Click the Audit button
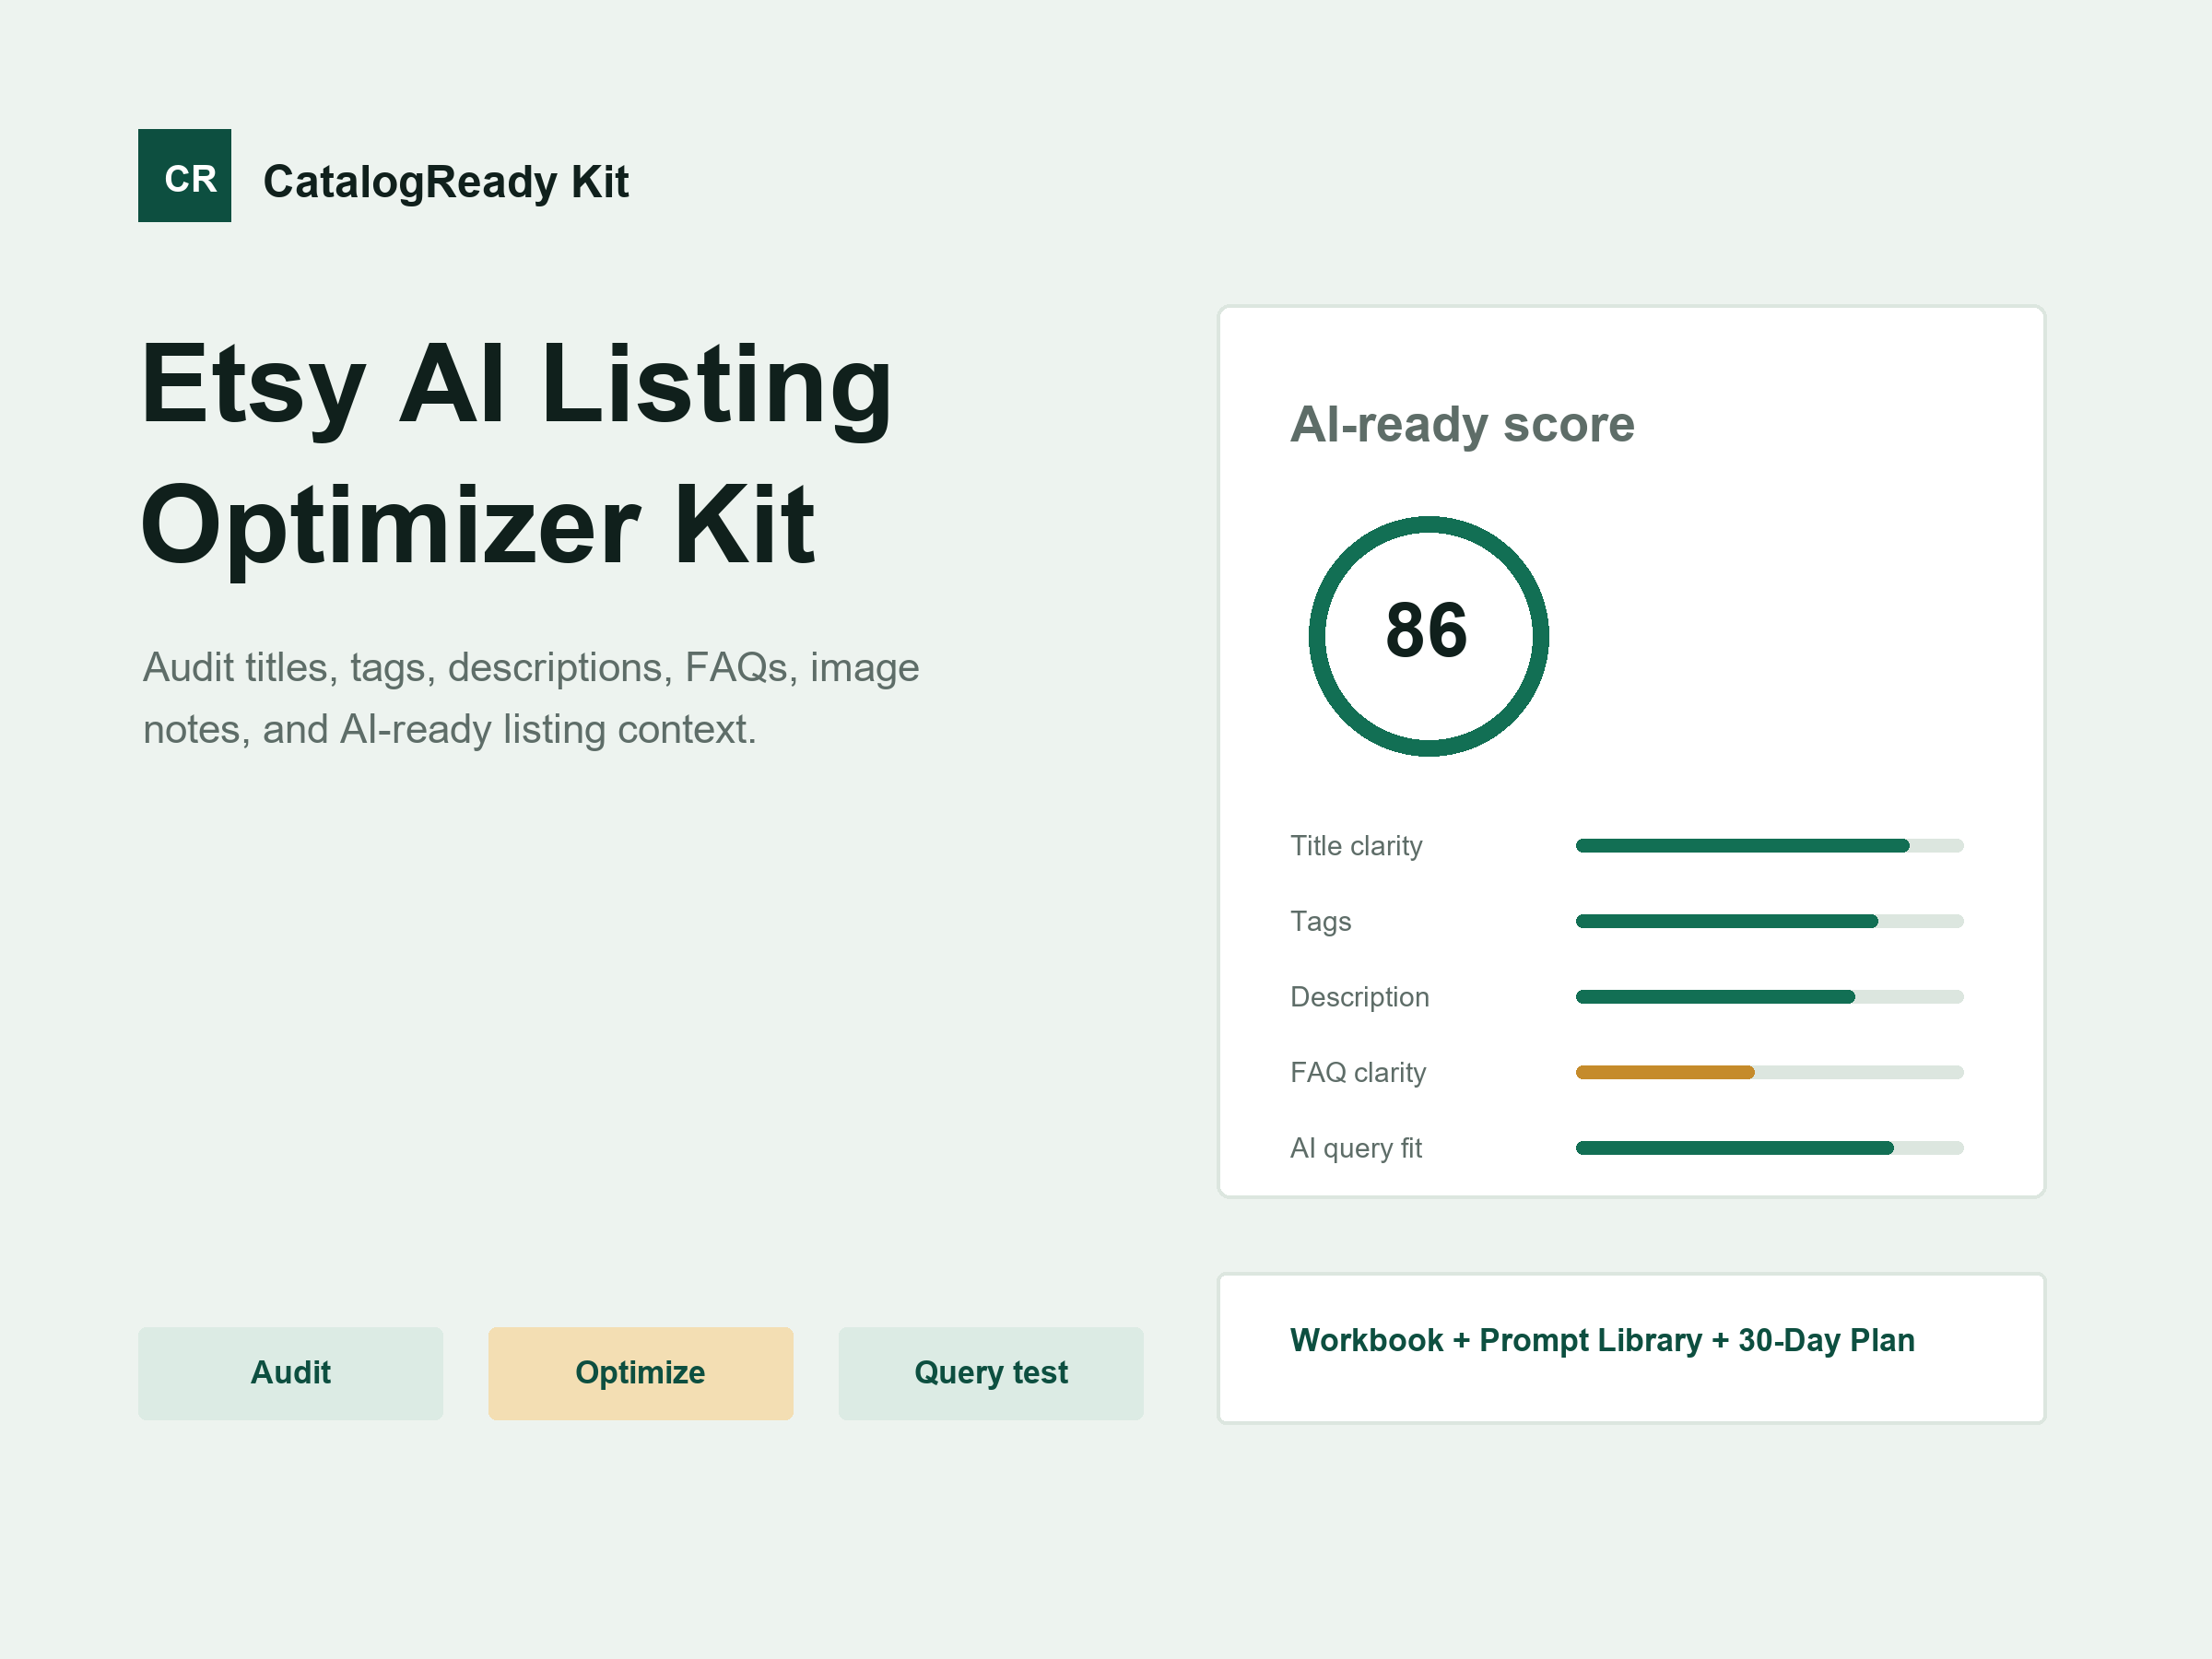This screenshot has width=2212, height=1659. [290, 1373]
